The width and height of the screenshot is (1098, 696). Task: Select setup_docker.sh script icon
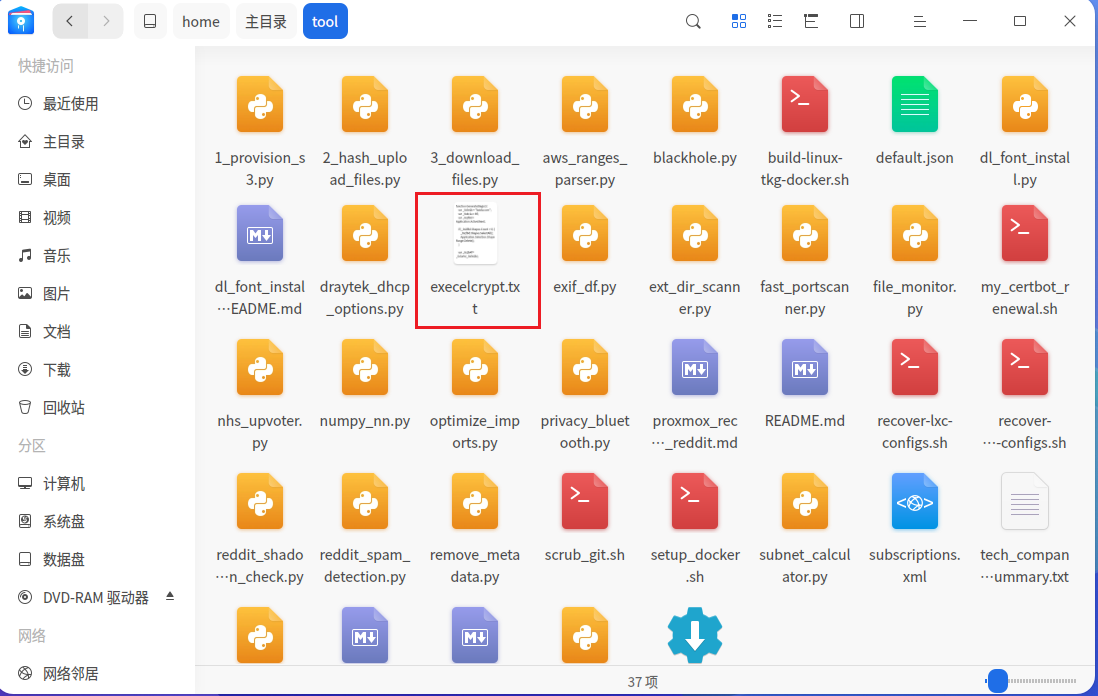tap(695, 501)
